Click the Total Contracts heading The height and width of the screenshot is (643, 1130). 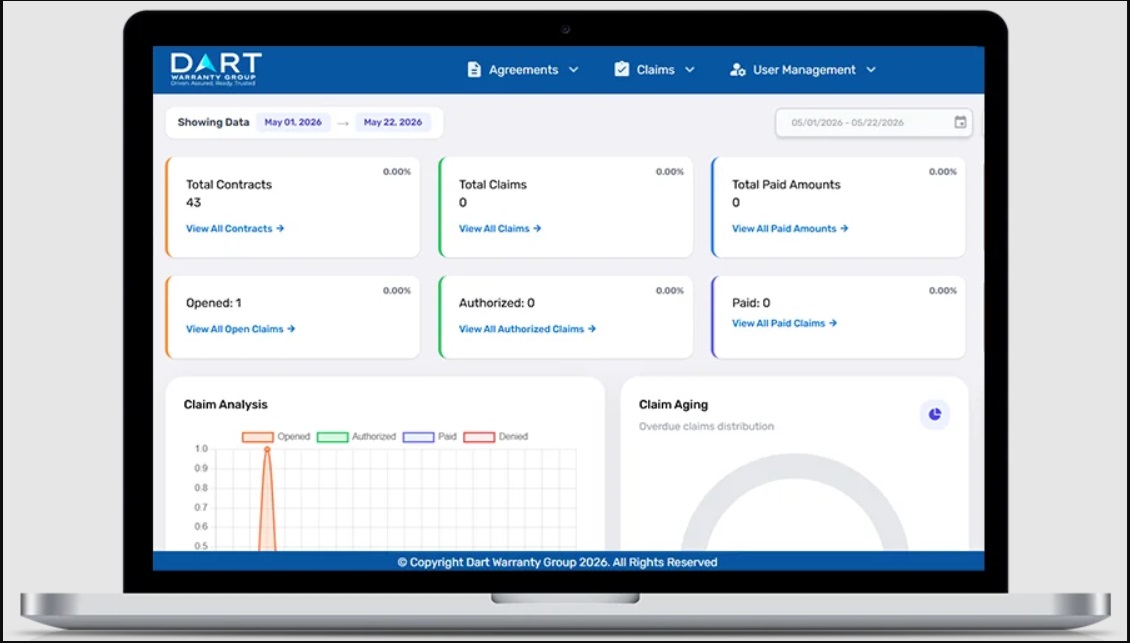(x=229, y=185)
